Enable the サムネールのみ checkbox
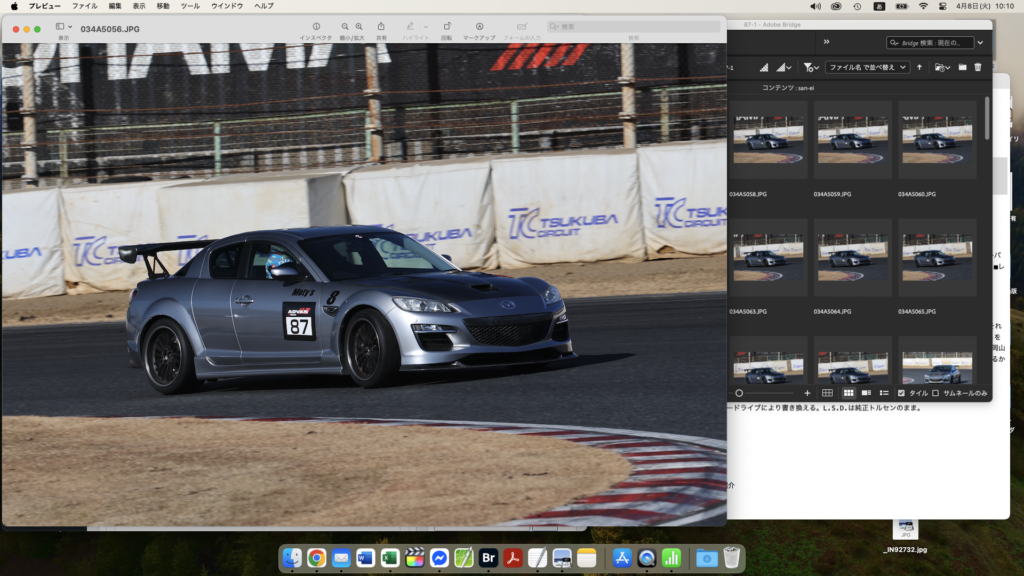This screenshot has width=1024, height=576. [x=936, y=393]
